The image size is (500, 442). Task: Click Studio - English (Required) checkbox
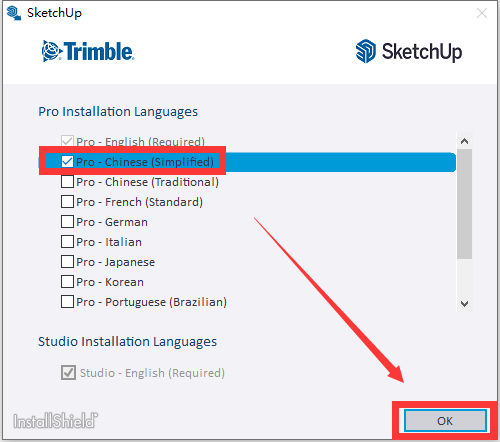pyautogui.click(x=68, y=373)
